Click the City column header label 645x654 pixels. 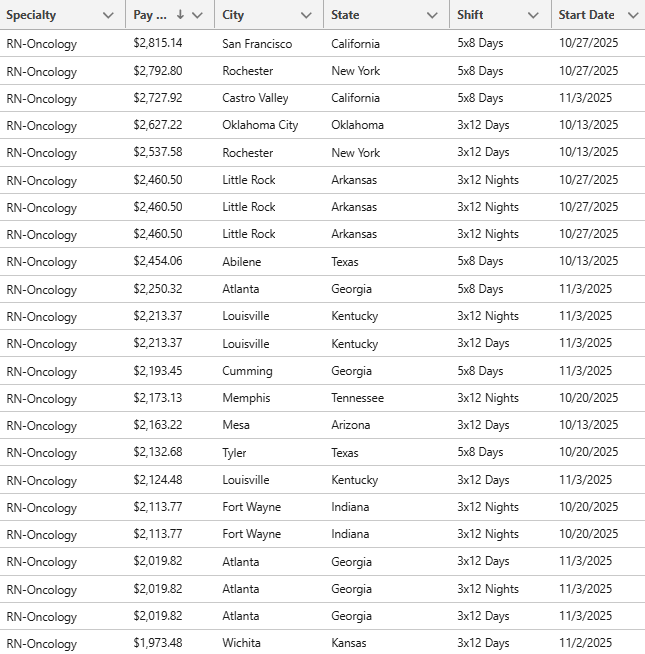pos(233,15)
